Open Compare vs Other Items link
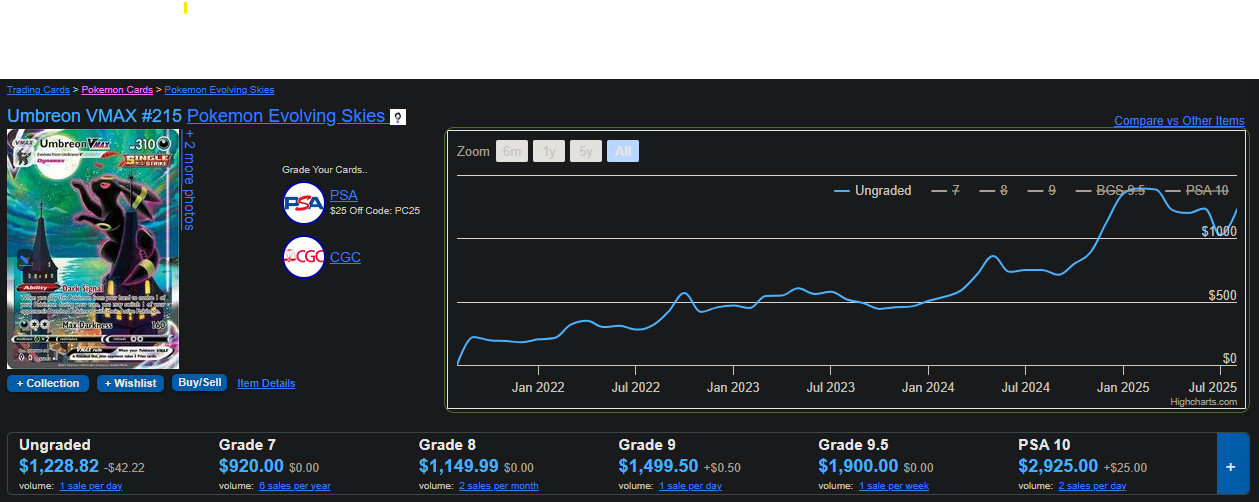The height and width of the screenshot is (502, 1259). pyautogui.click(x=1179, y=121)
